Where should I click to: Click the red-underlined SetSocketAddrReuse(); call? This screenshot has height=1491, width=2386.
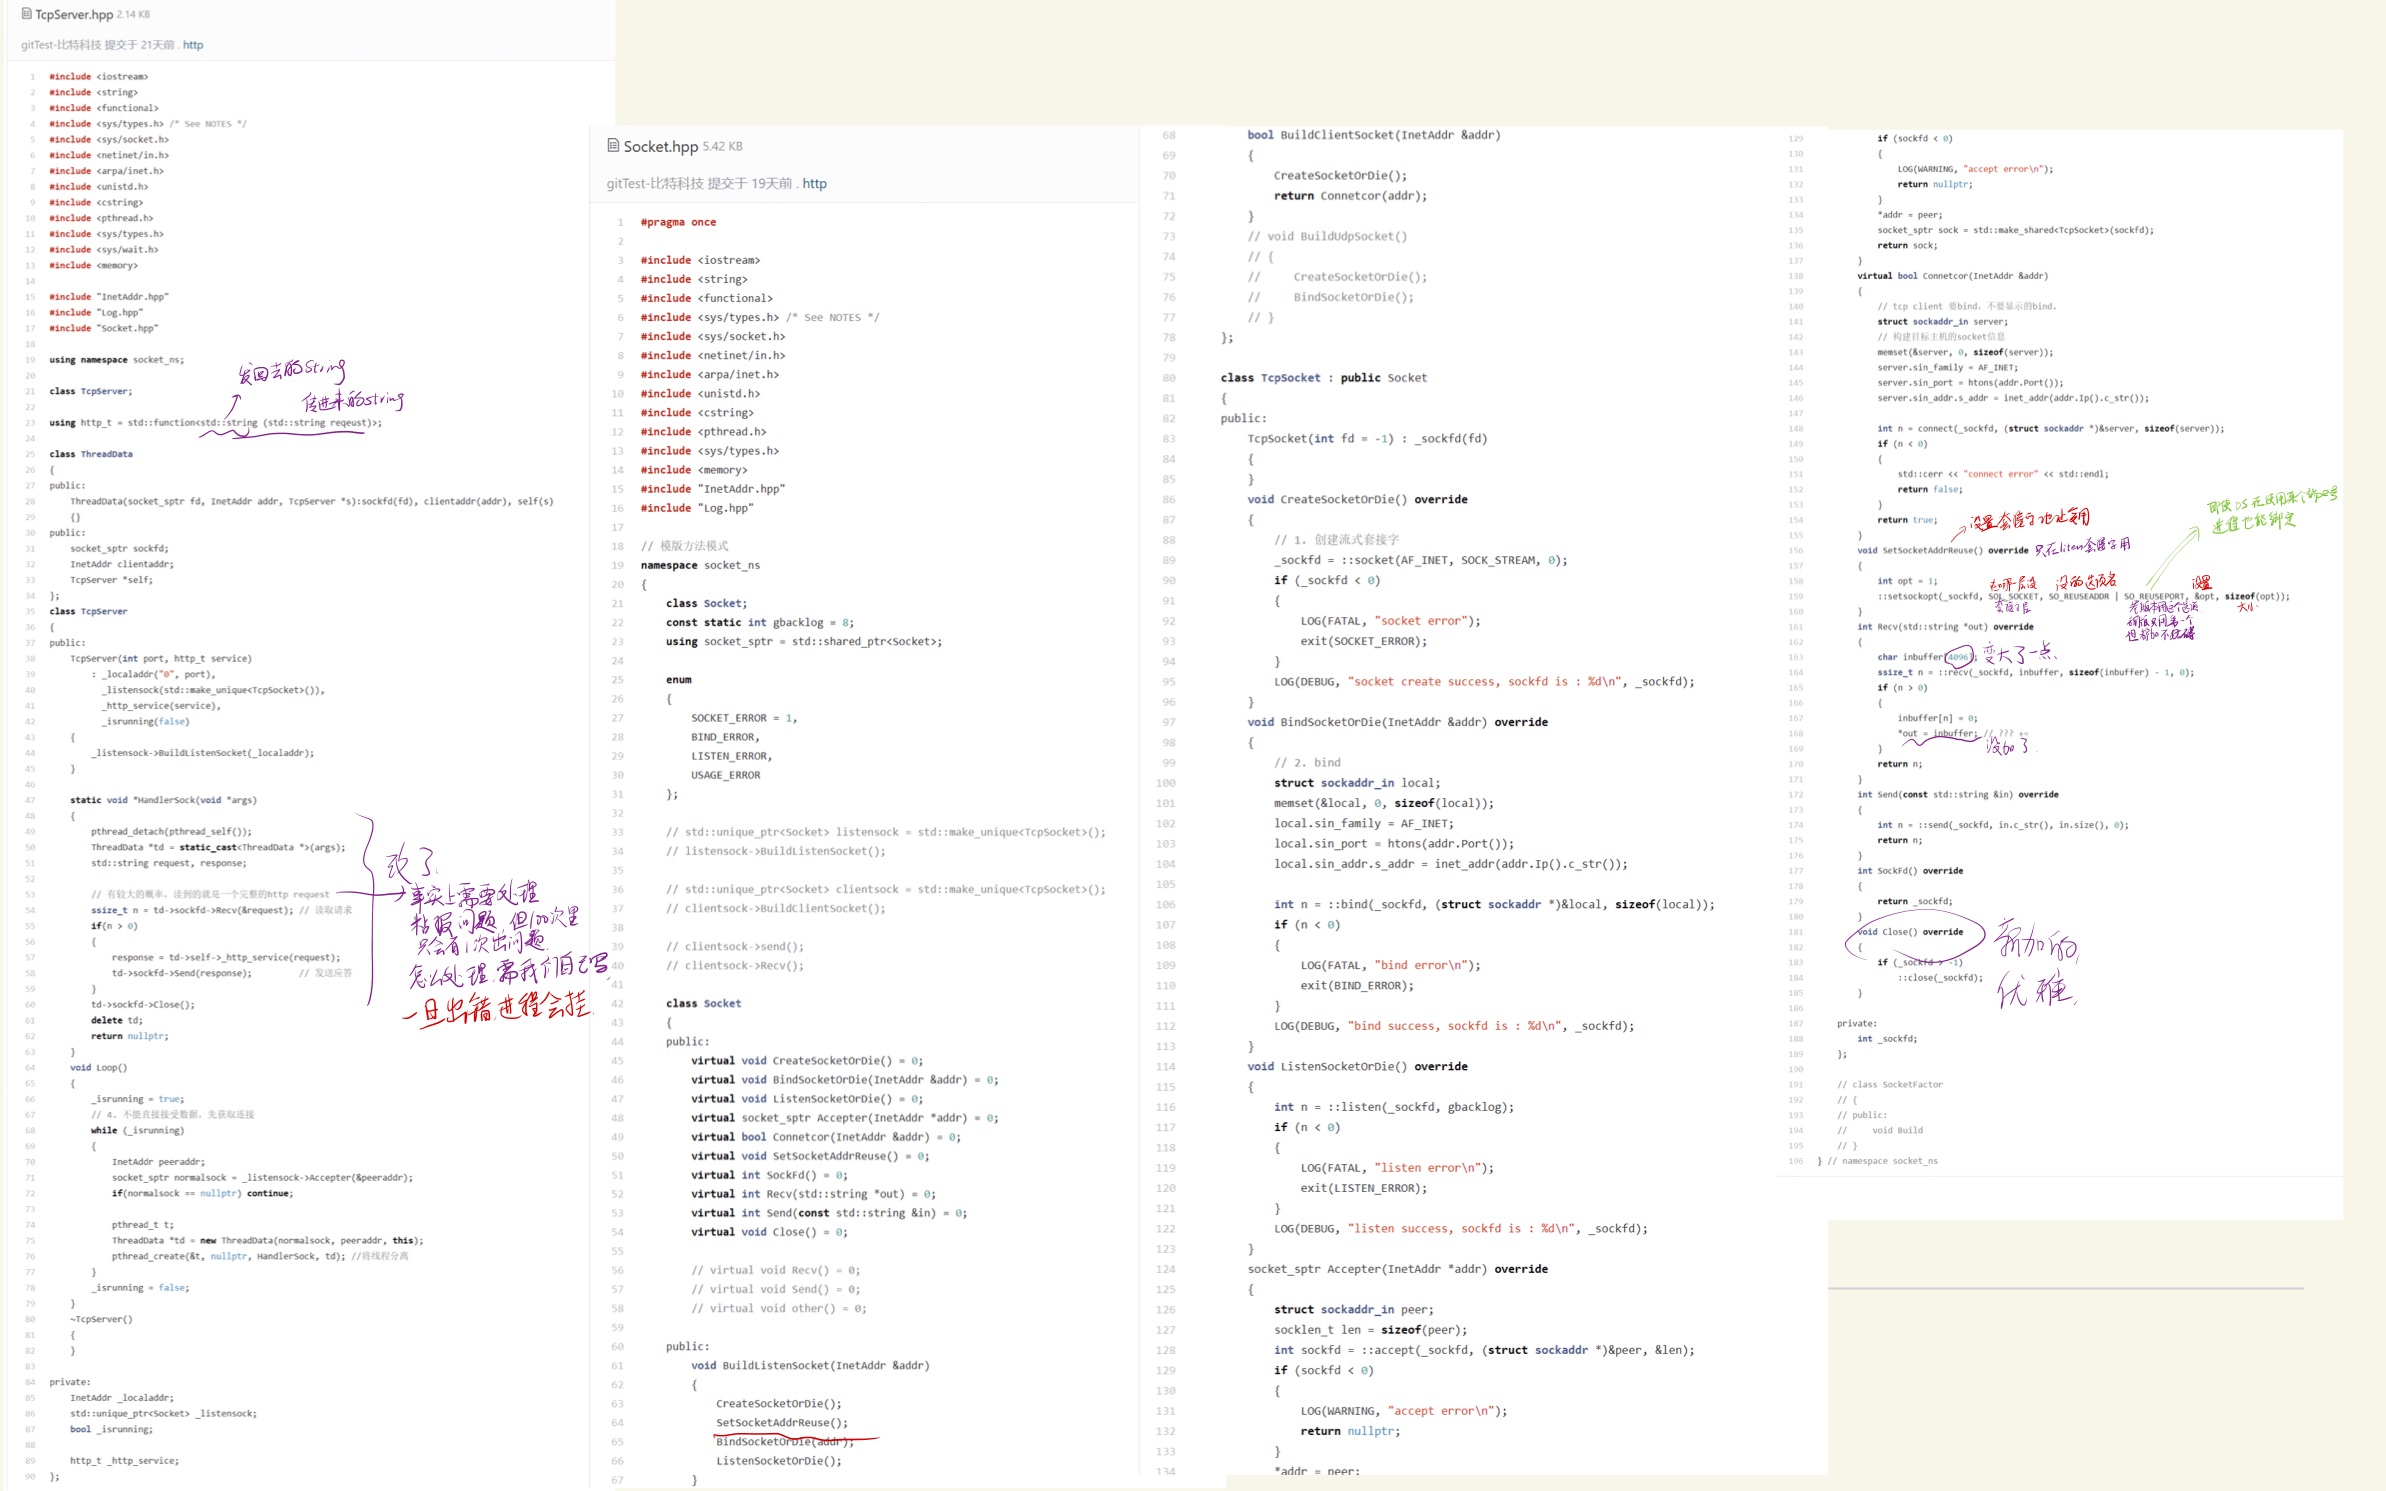point(781,1422)
